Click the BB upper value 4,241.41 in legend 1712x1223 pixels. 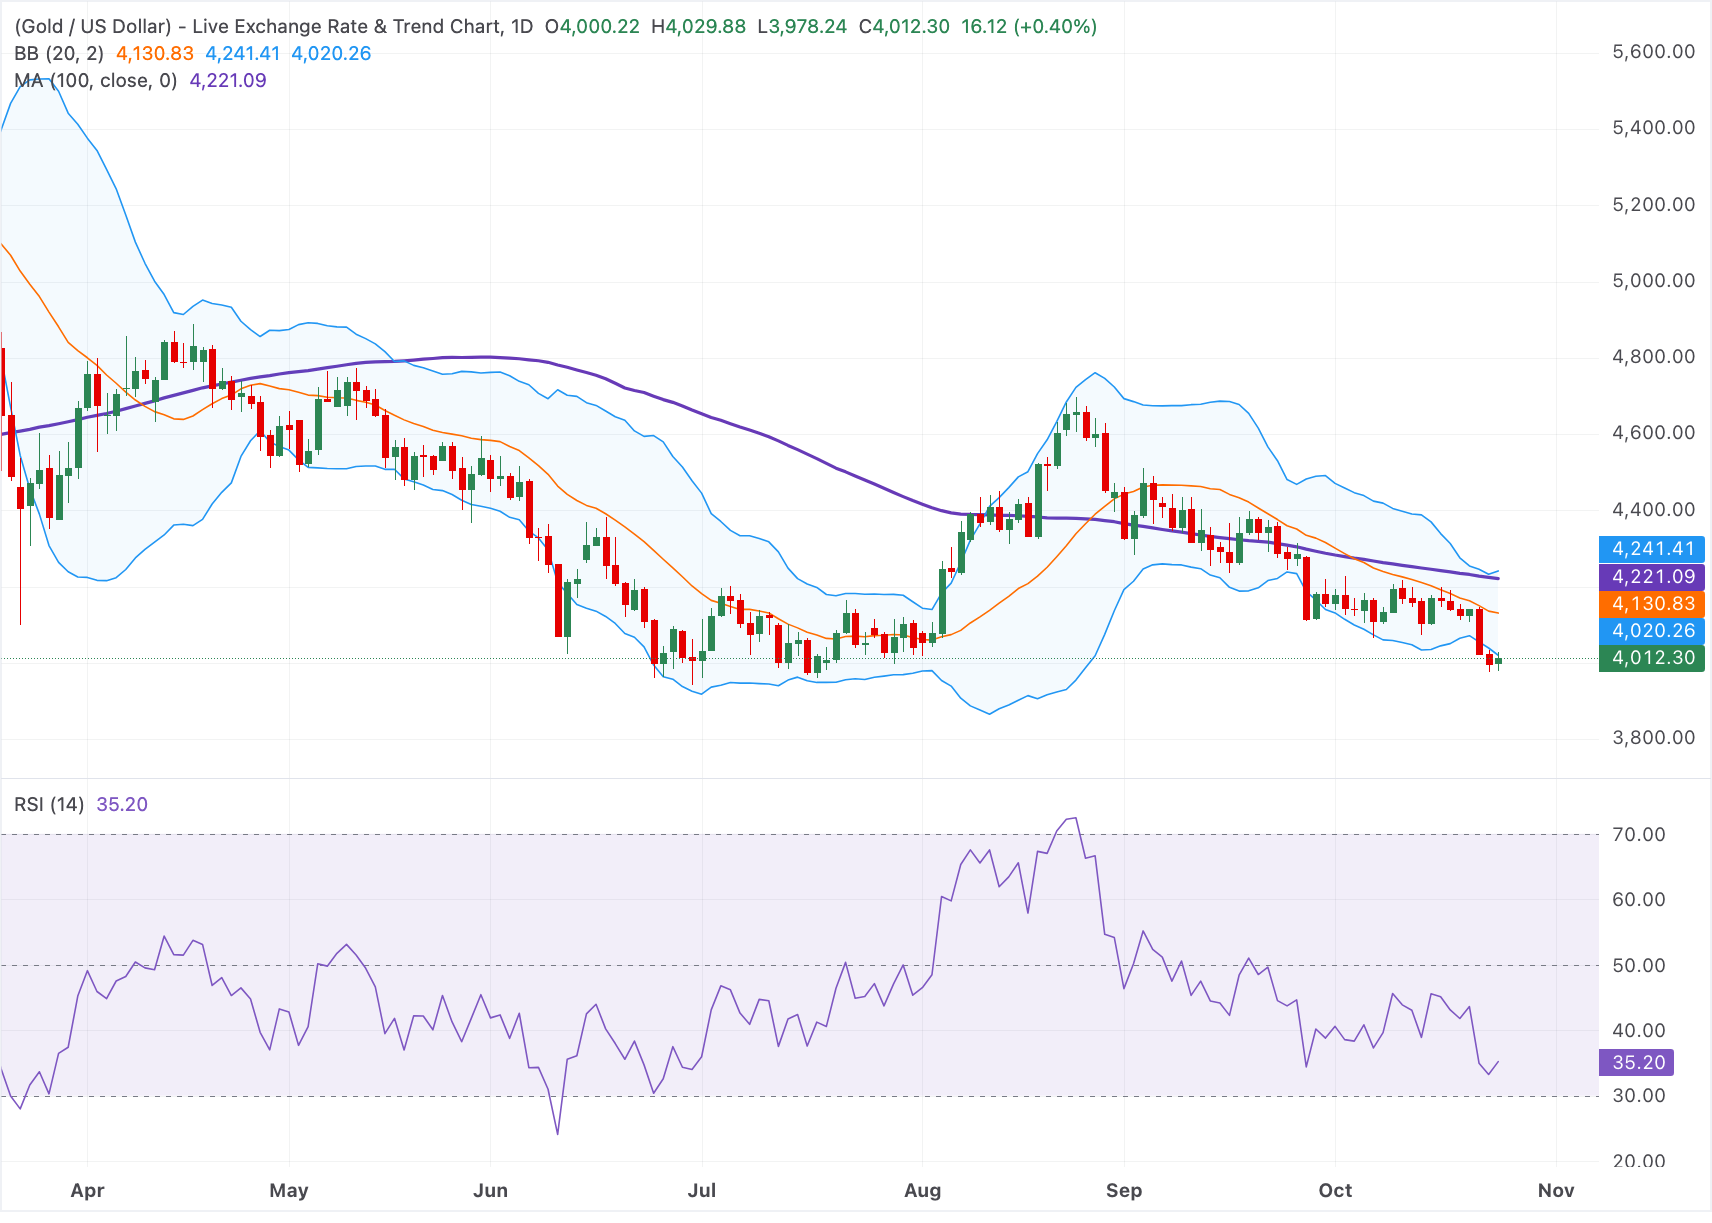tap(243, 53)
